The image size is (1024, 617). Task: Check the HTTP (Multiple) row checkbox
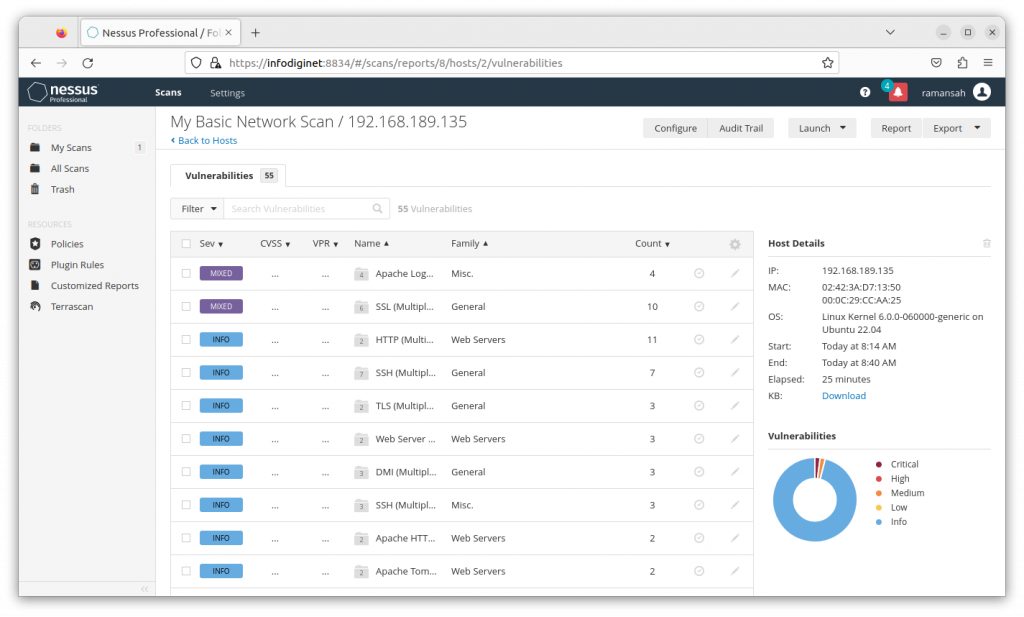(x=186, y=340)
